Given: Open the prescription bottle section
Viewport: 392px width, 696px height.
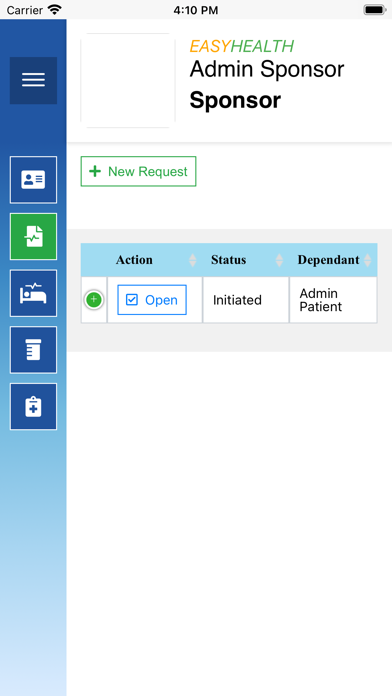Looking at the screenshot, I should point(33,350).
